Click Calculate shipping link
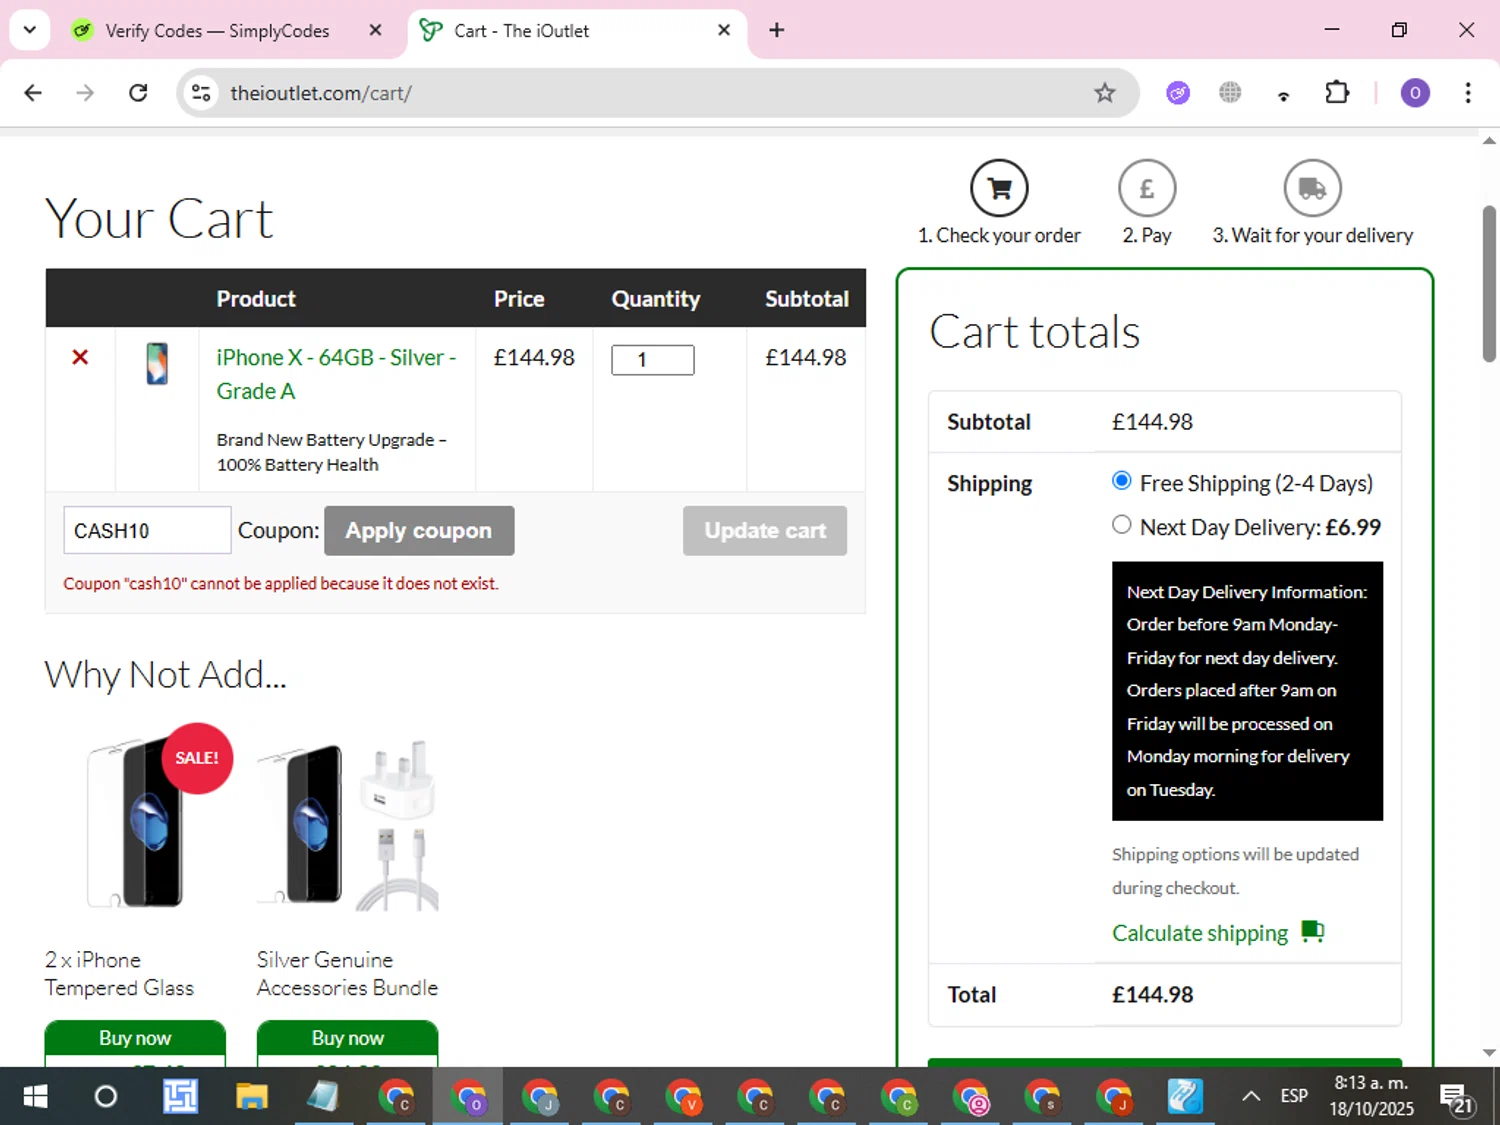1500x1125 pixels. [1200, 933]
